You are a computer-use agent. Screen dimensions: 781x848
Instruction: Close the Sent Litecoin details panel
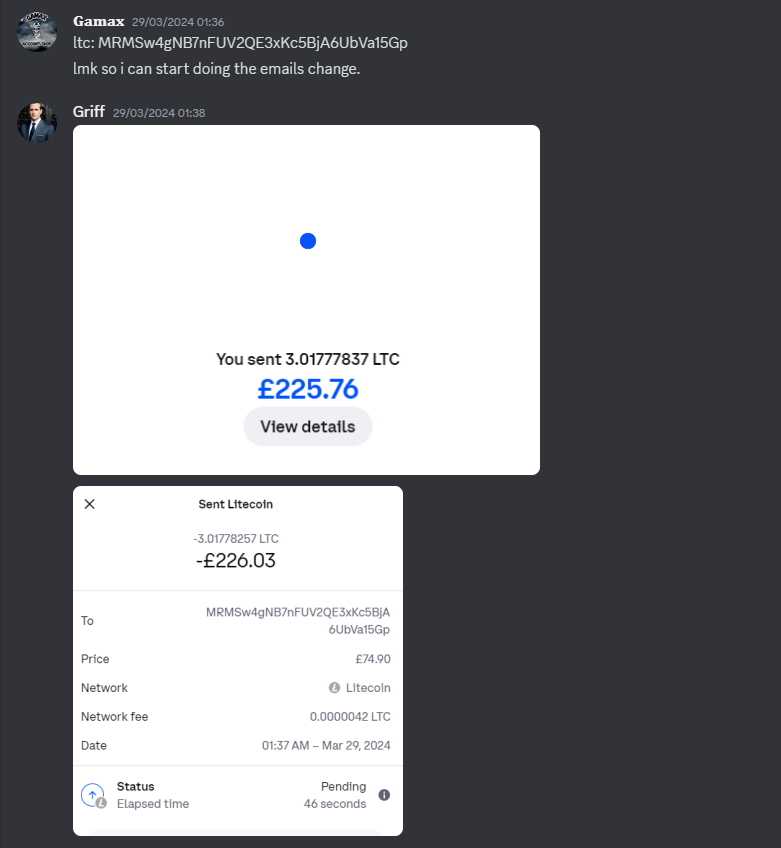90,504
